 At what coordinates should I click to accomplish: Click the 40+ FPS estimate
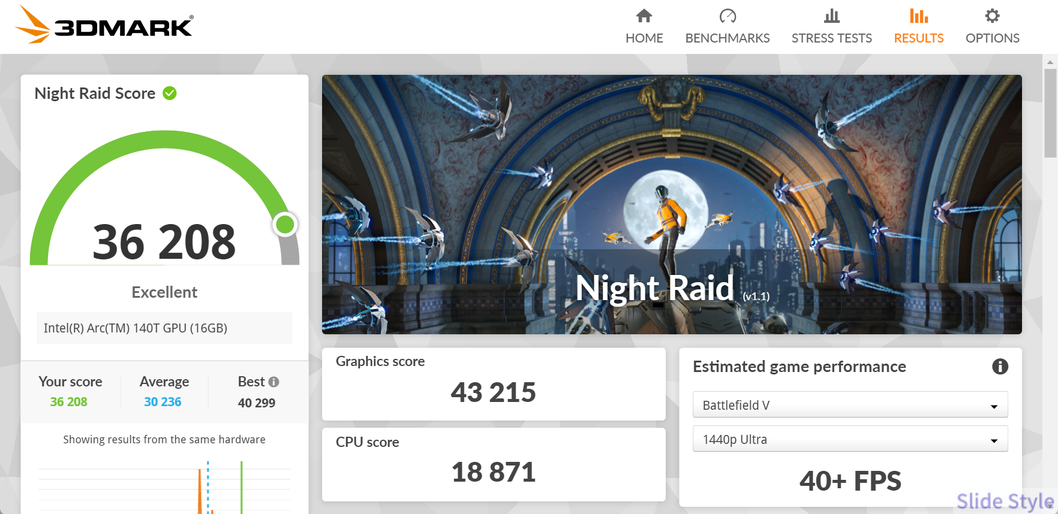tap(850, 481)
